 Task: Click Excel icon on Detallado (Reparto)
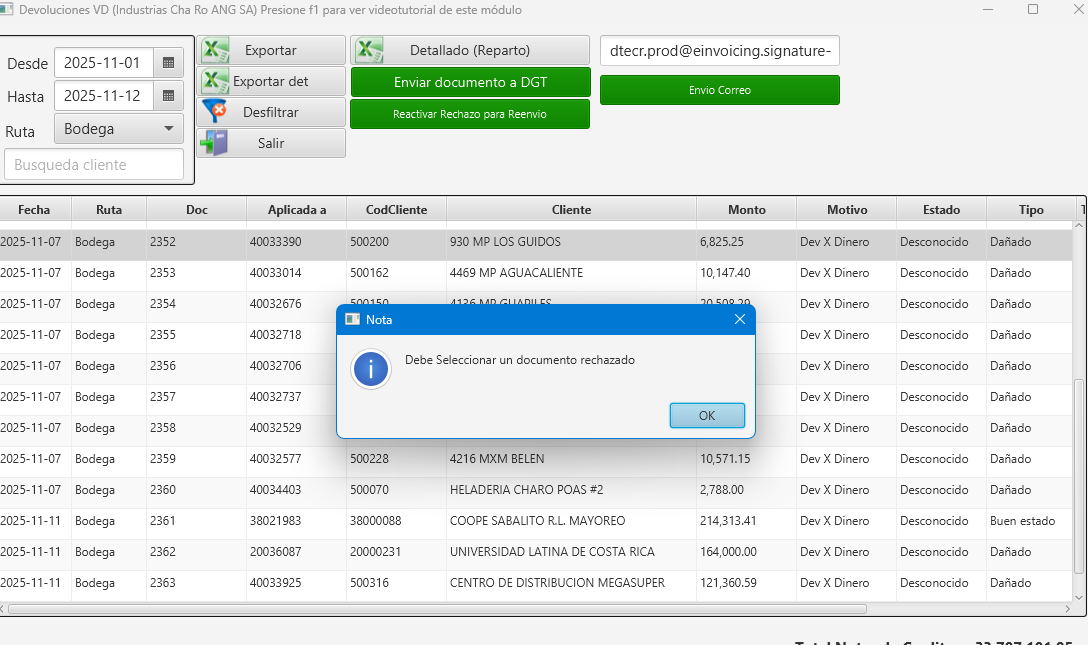coord(370,51)
